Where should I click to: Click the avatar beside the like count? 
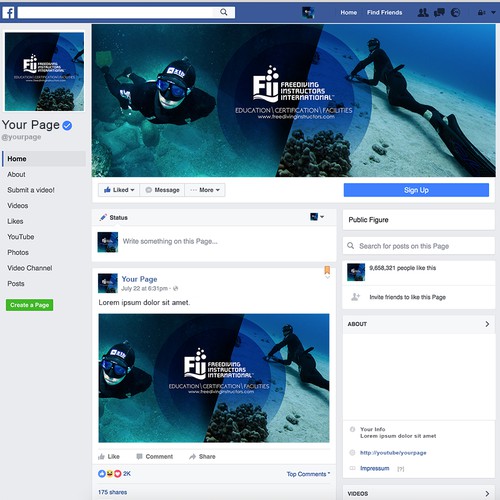(x=356, y=272)
